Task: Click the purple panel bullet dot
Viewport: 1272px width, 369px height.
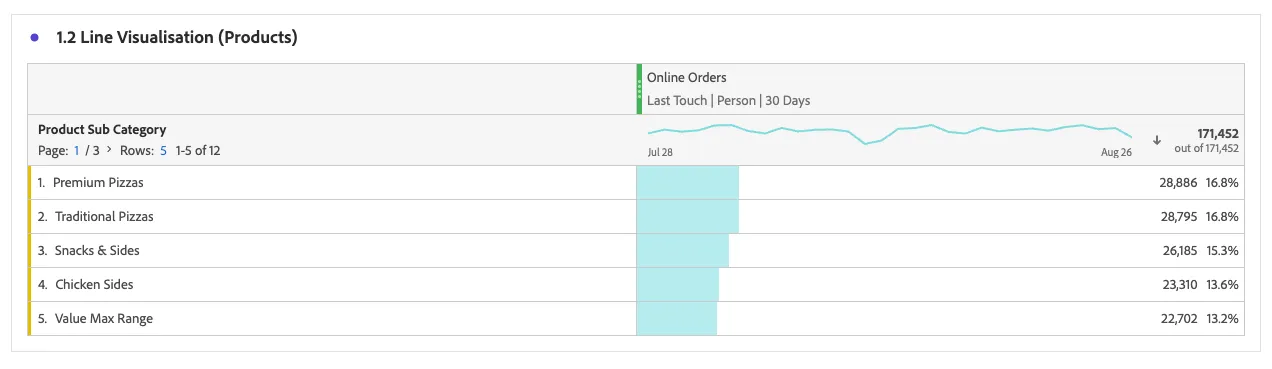Action: [x=35, y=38]
